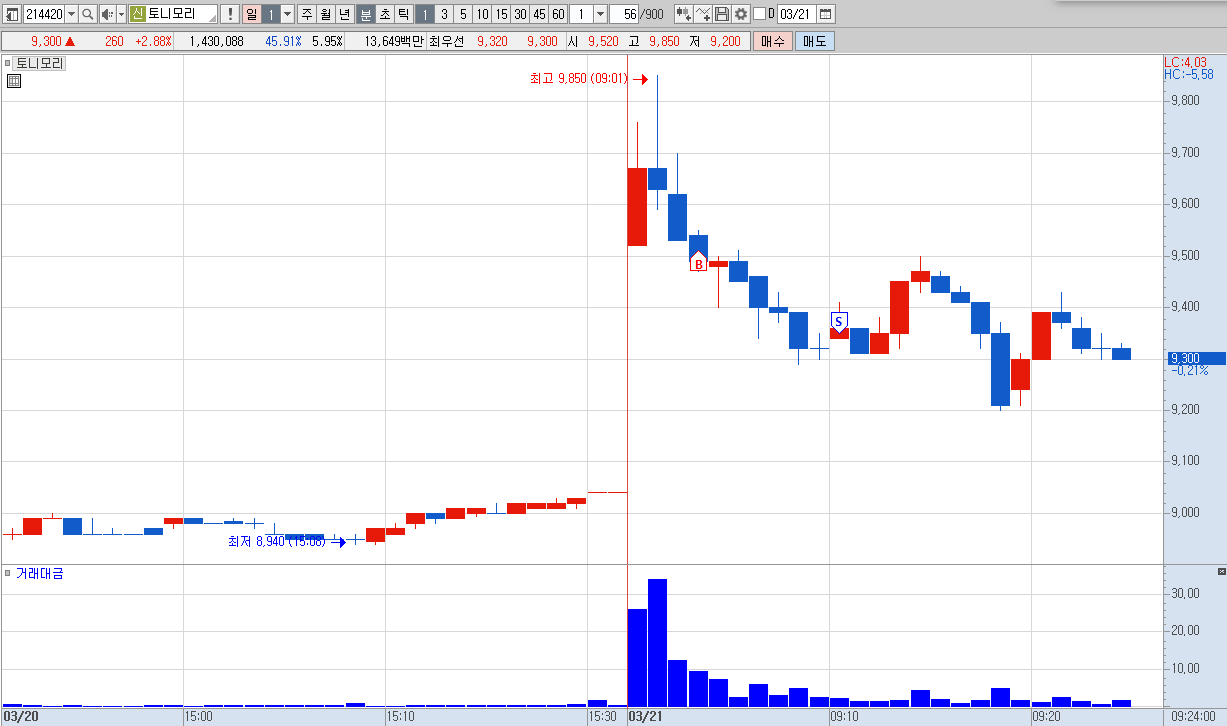
Task: Click the table icon below 토니모리 label
Action: tap(14, 81)
